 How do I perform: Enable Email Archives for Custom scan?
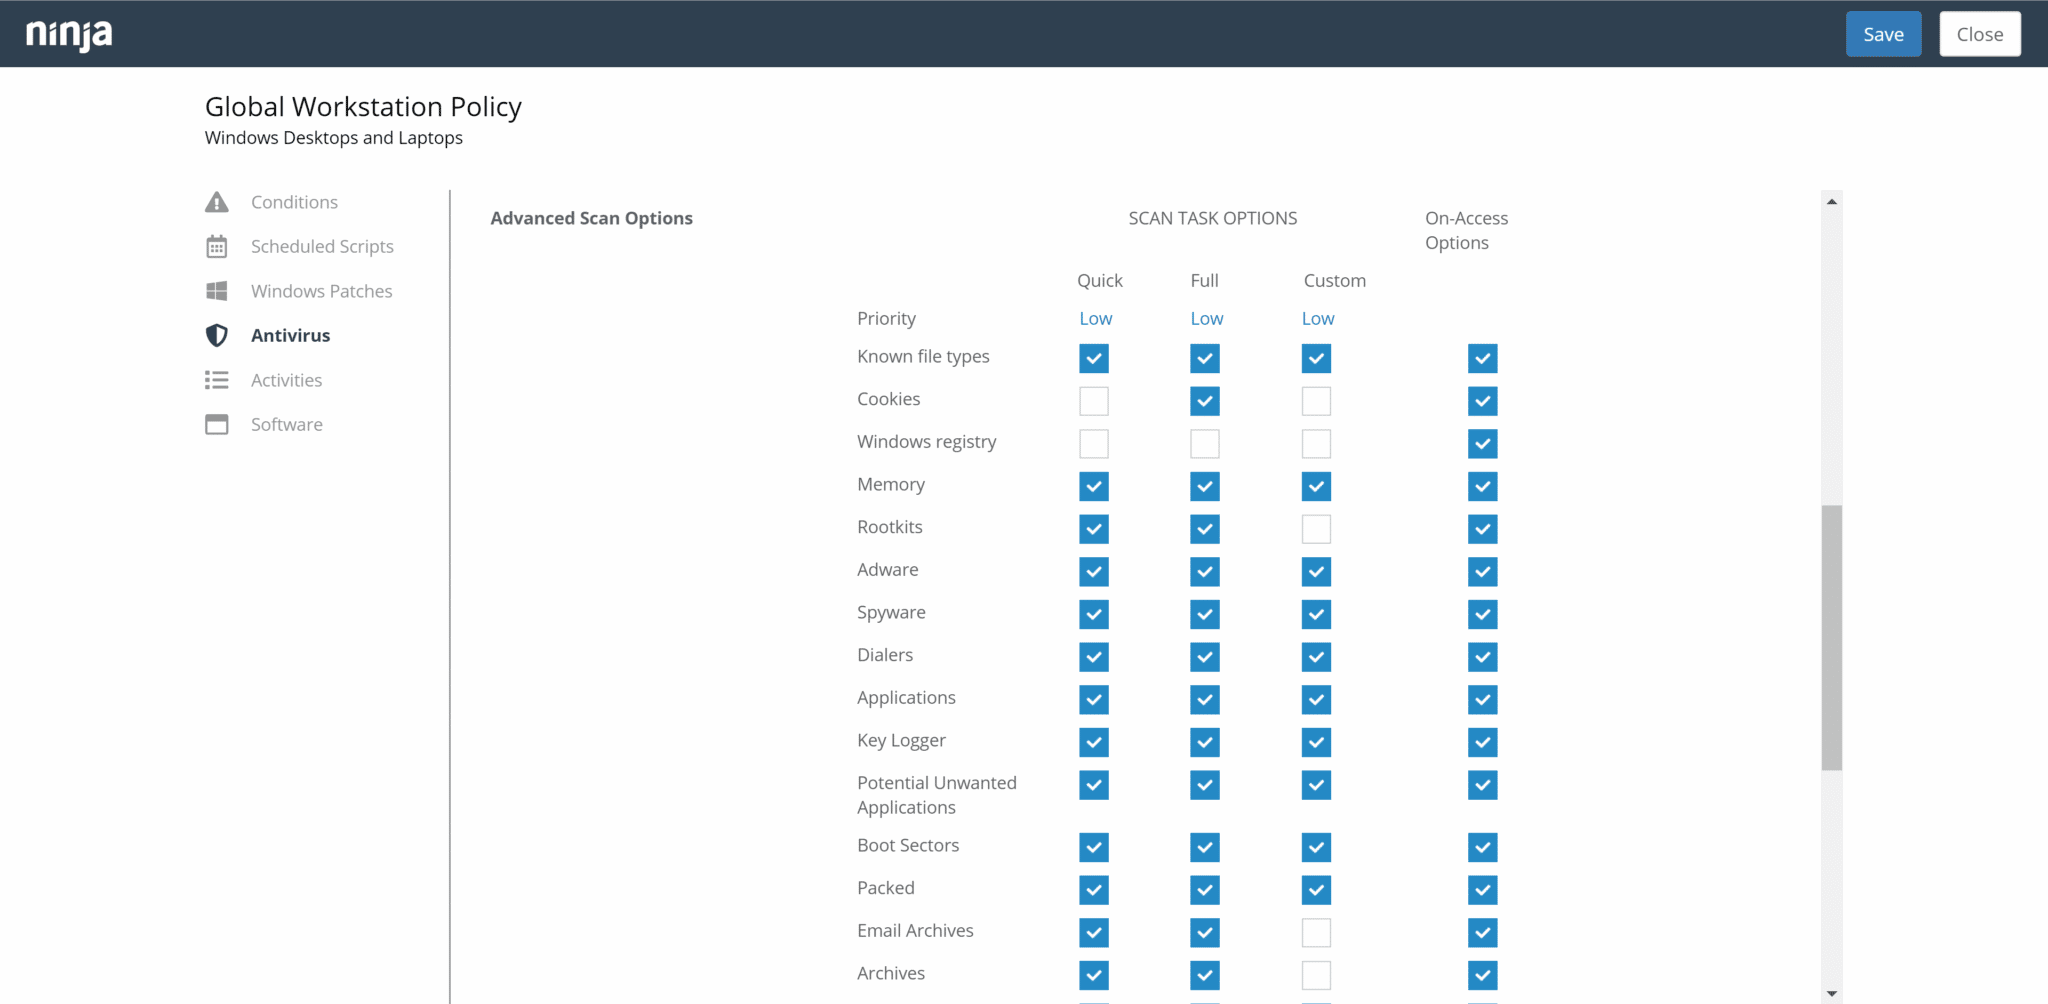point(1316,932)
